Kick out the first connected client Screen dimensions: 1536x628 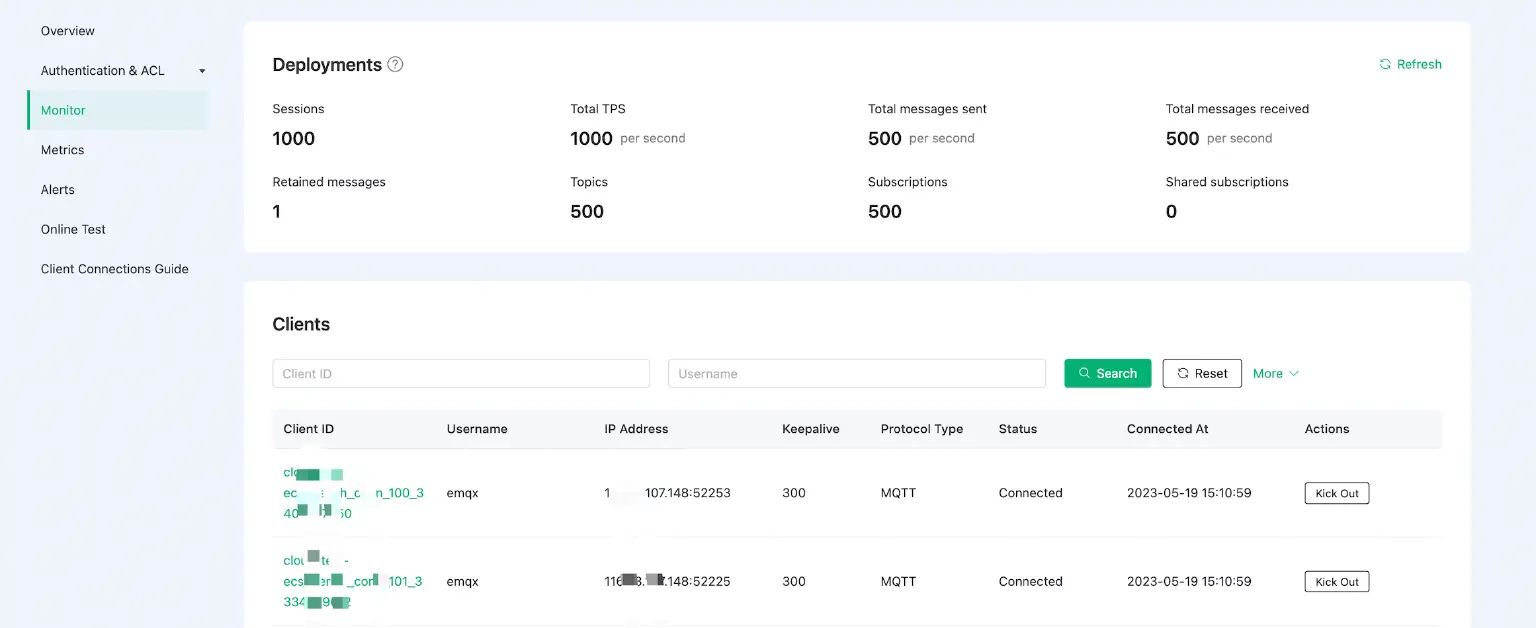(1336, 492)
